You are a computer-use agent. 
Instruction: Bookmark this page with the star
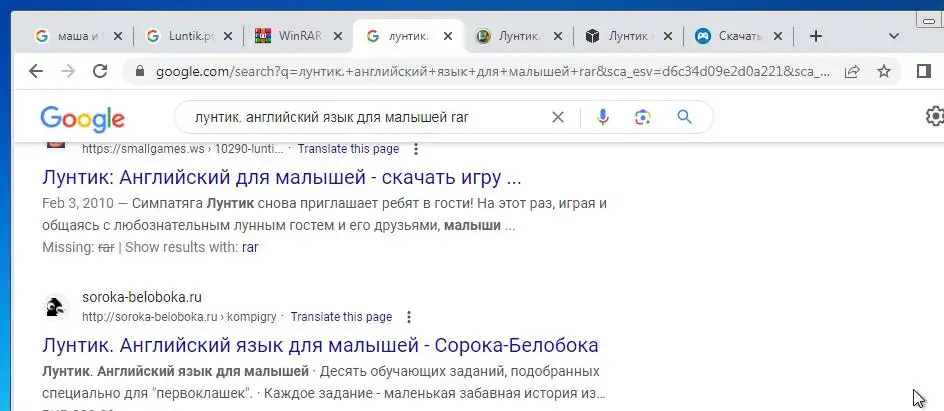884,72
